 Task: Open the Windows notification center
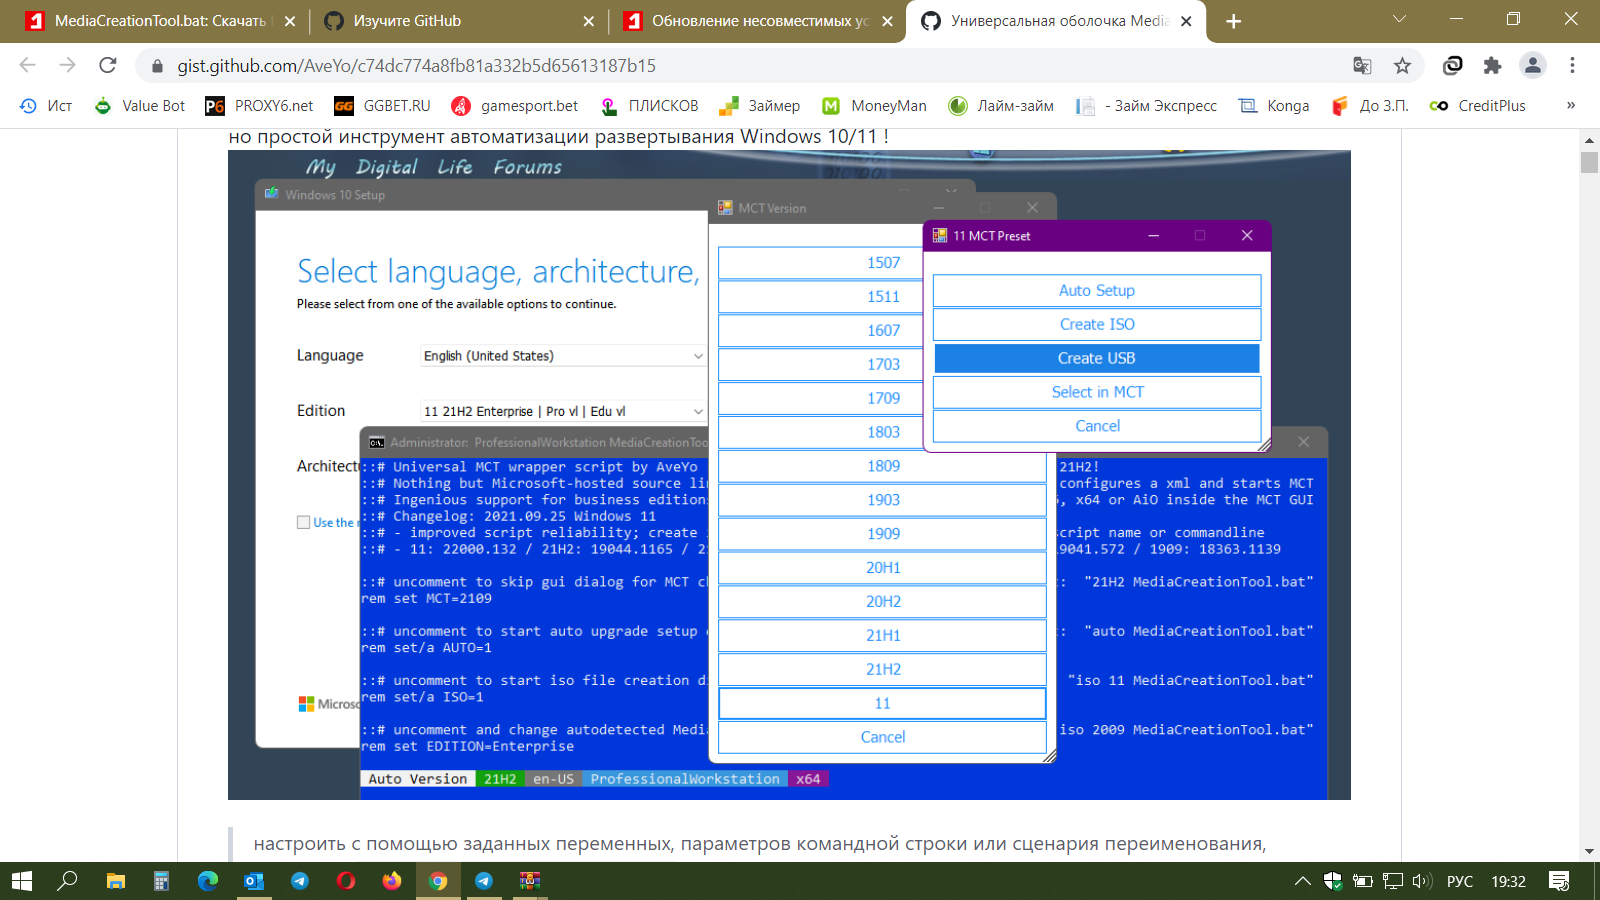(x=1559, y=881)
